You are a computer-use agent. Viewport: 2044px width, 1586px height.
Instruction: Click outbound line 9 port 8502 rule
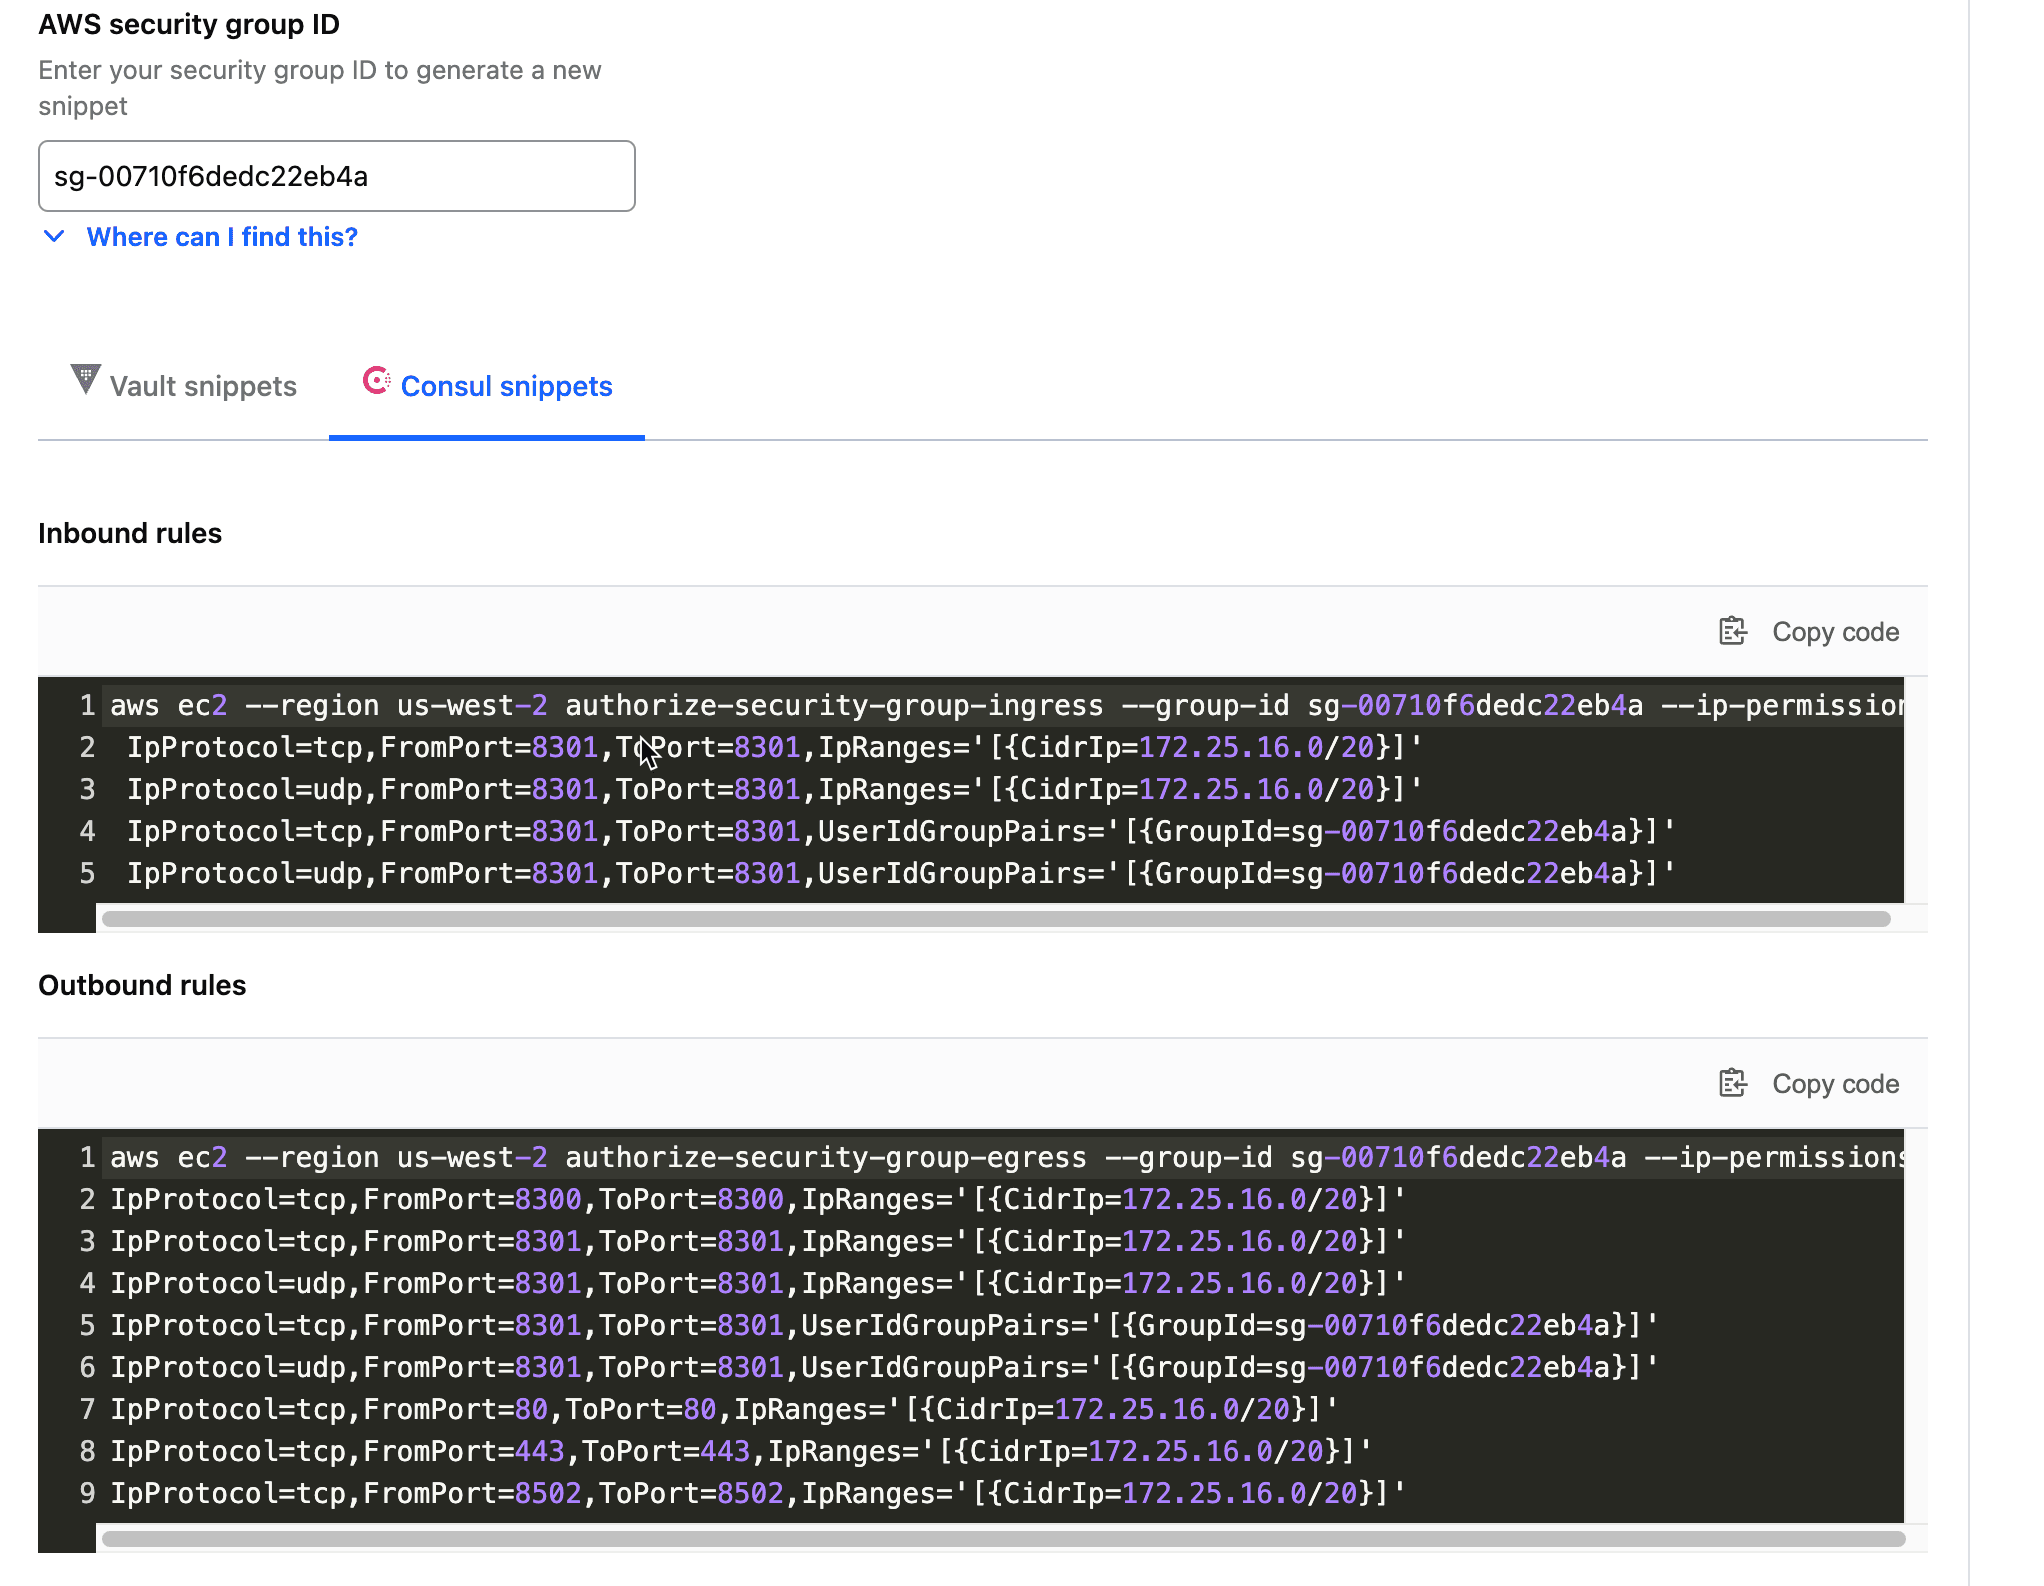point(758,1494)
